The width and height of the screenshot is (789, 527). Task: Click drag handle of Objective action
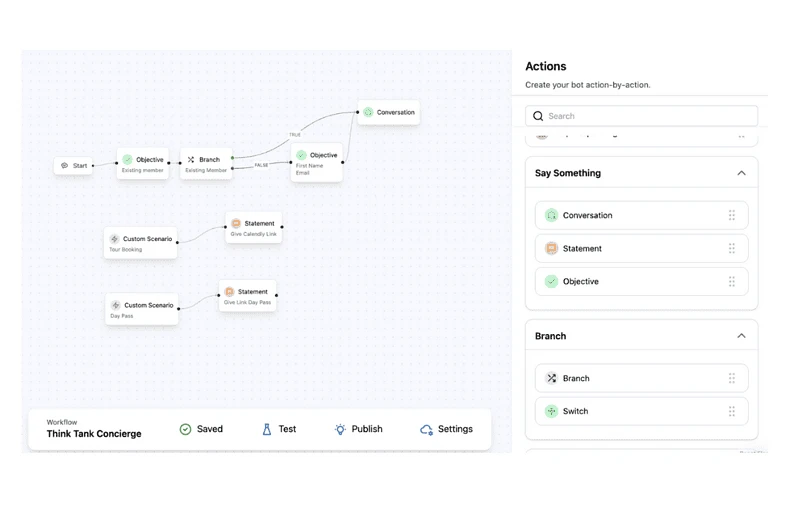point(732,281)
